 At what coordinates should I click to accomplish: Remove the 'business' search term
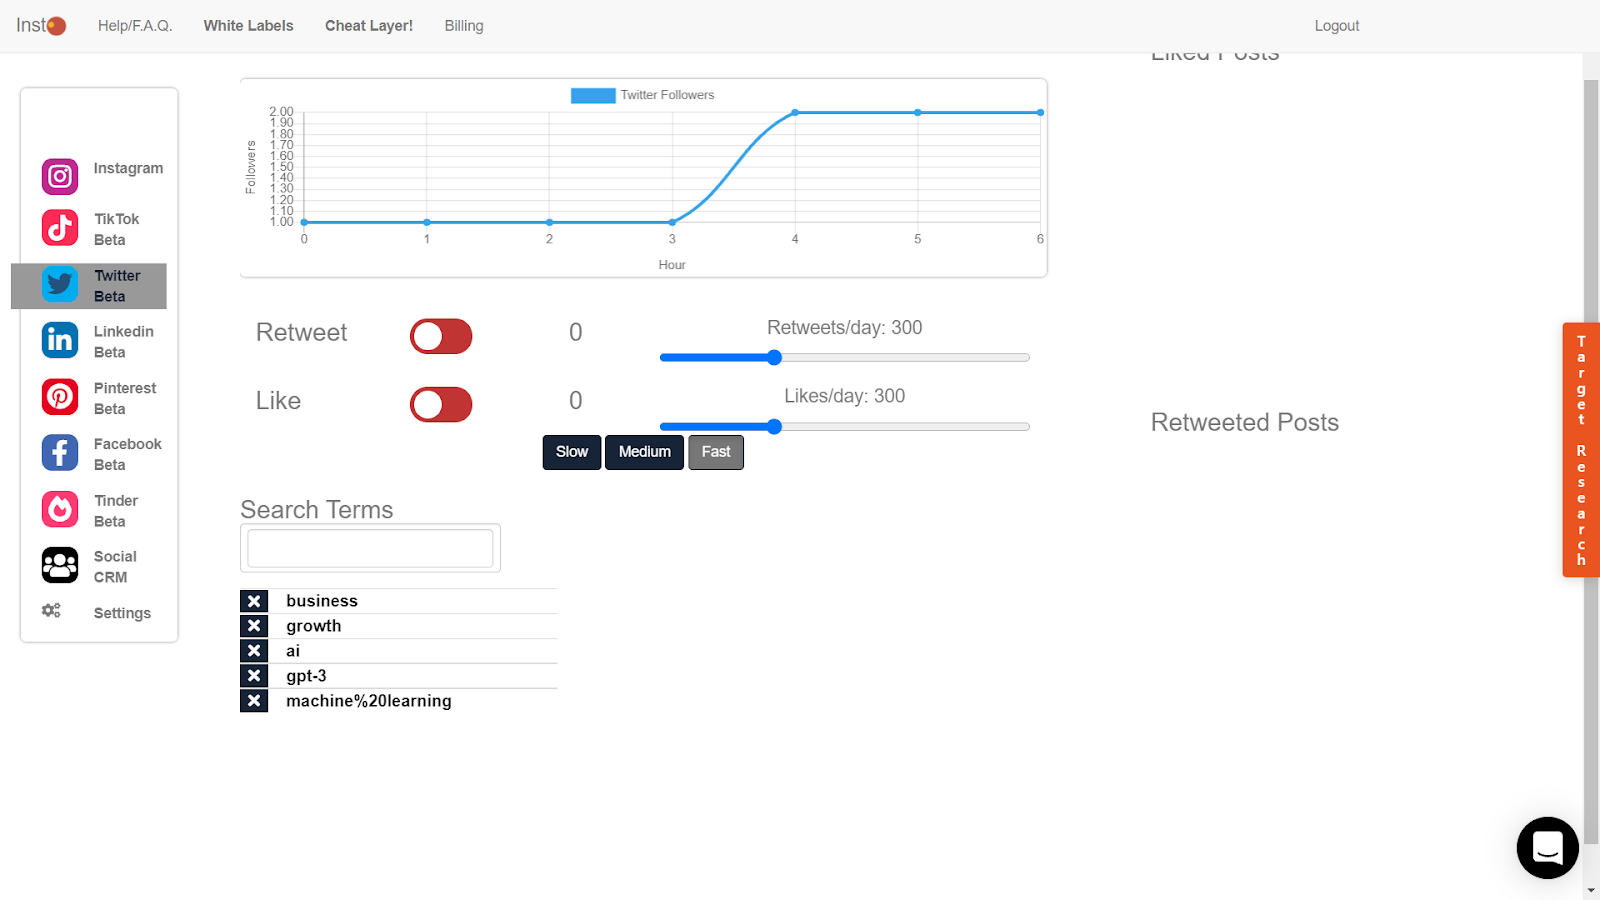click(x=254, y=601)
